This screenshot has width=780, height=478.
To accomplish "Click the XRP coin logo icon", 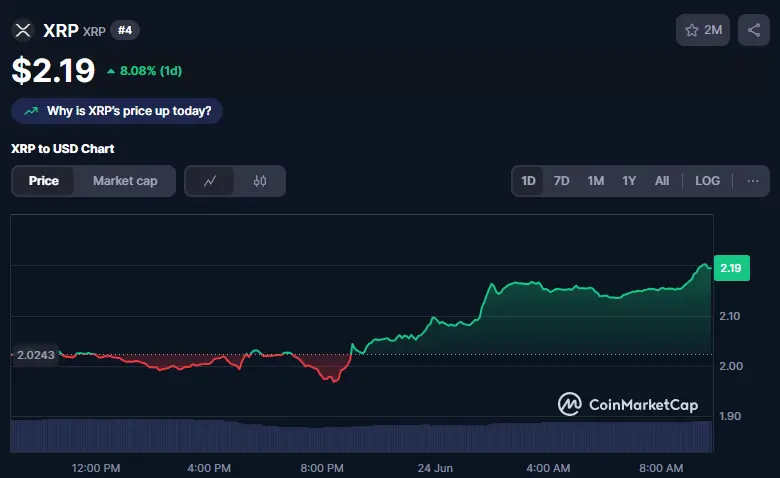I will (x=23, y=30).
